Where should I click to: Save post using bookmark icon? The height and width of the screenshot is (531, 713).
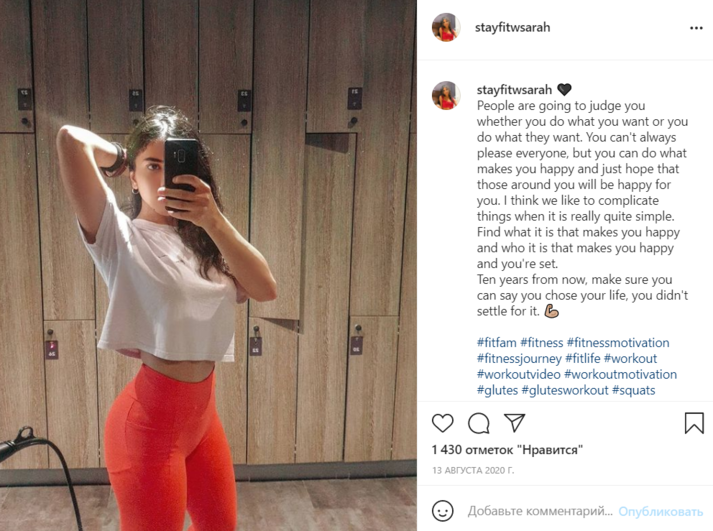click(x=694, y=423)
